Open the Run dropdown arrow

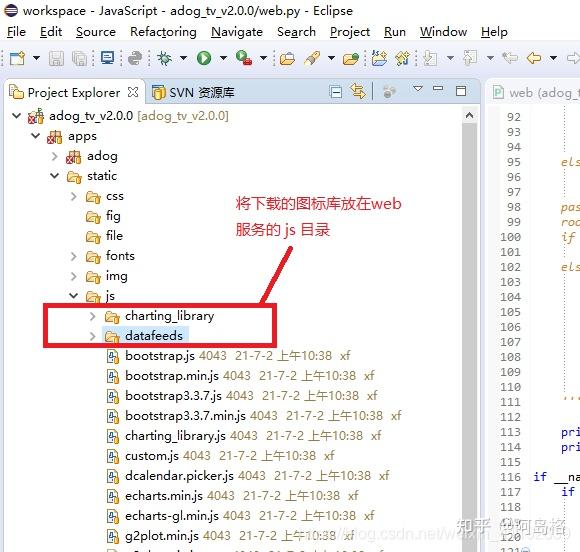pos(223,58)
